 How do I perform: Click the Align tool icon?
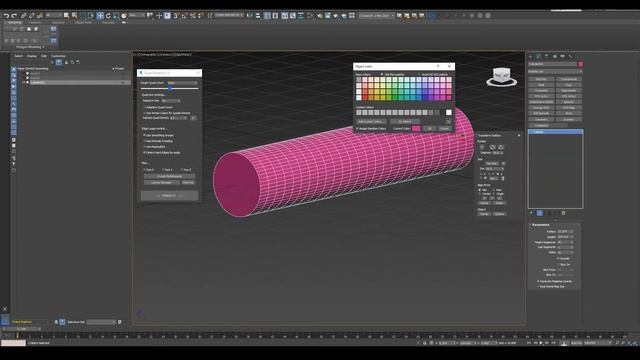pos(258,16)
